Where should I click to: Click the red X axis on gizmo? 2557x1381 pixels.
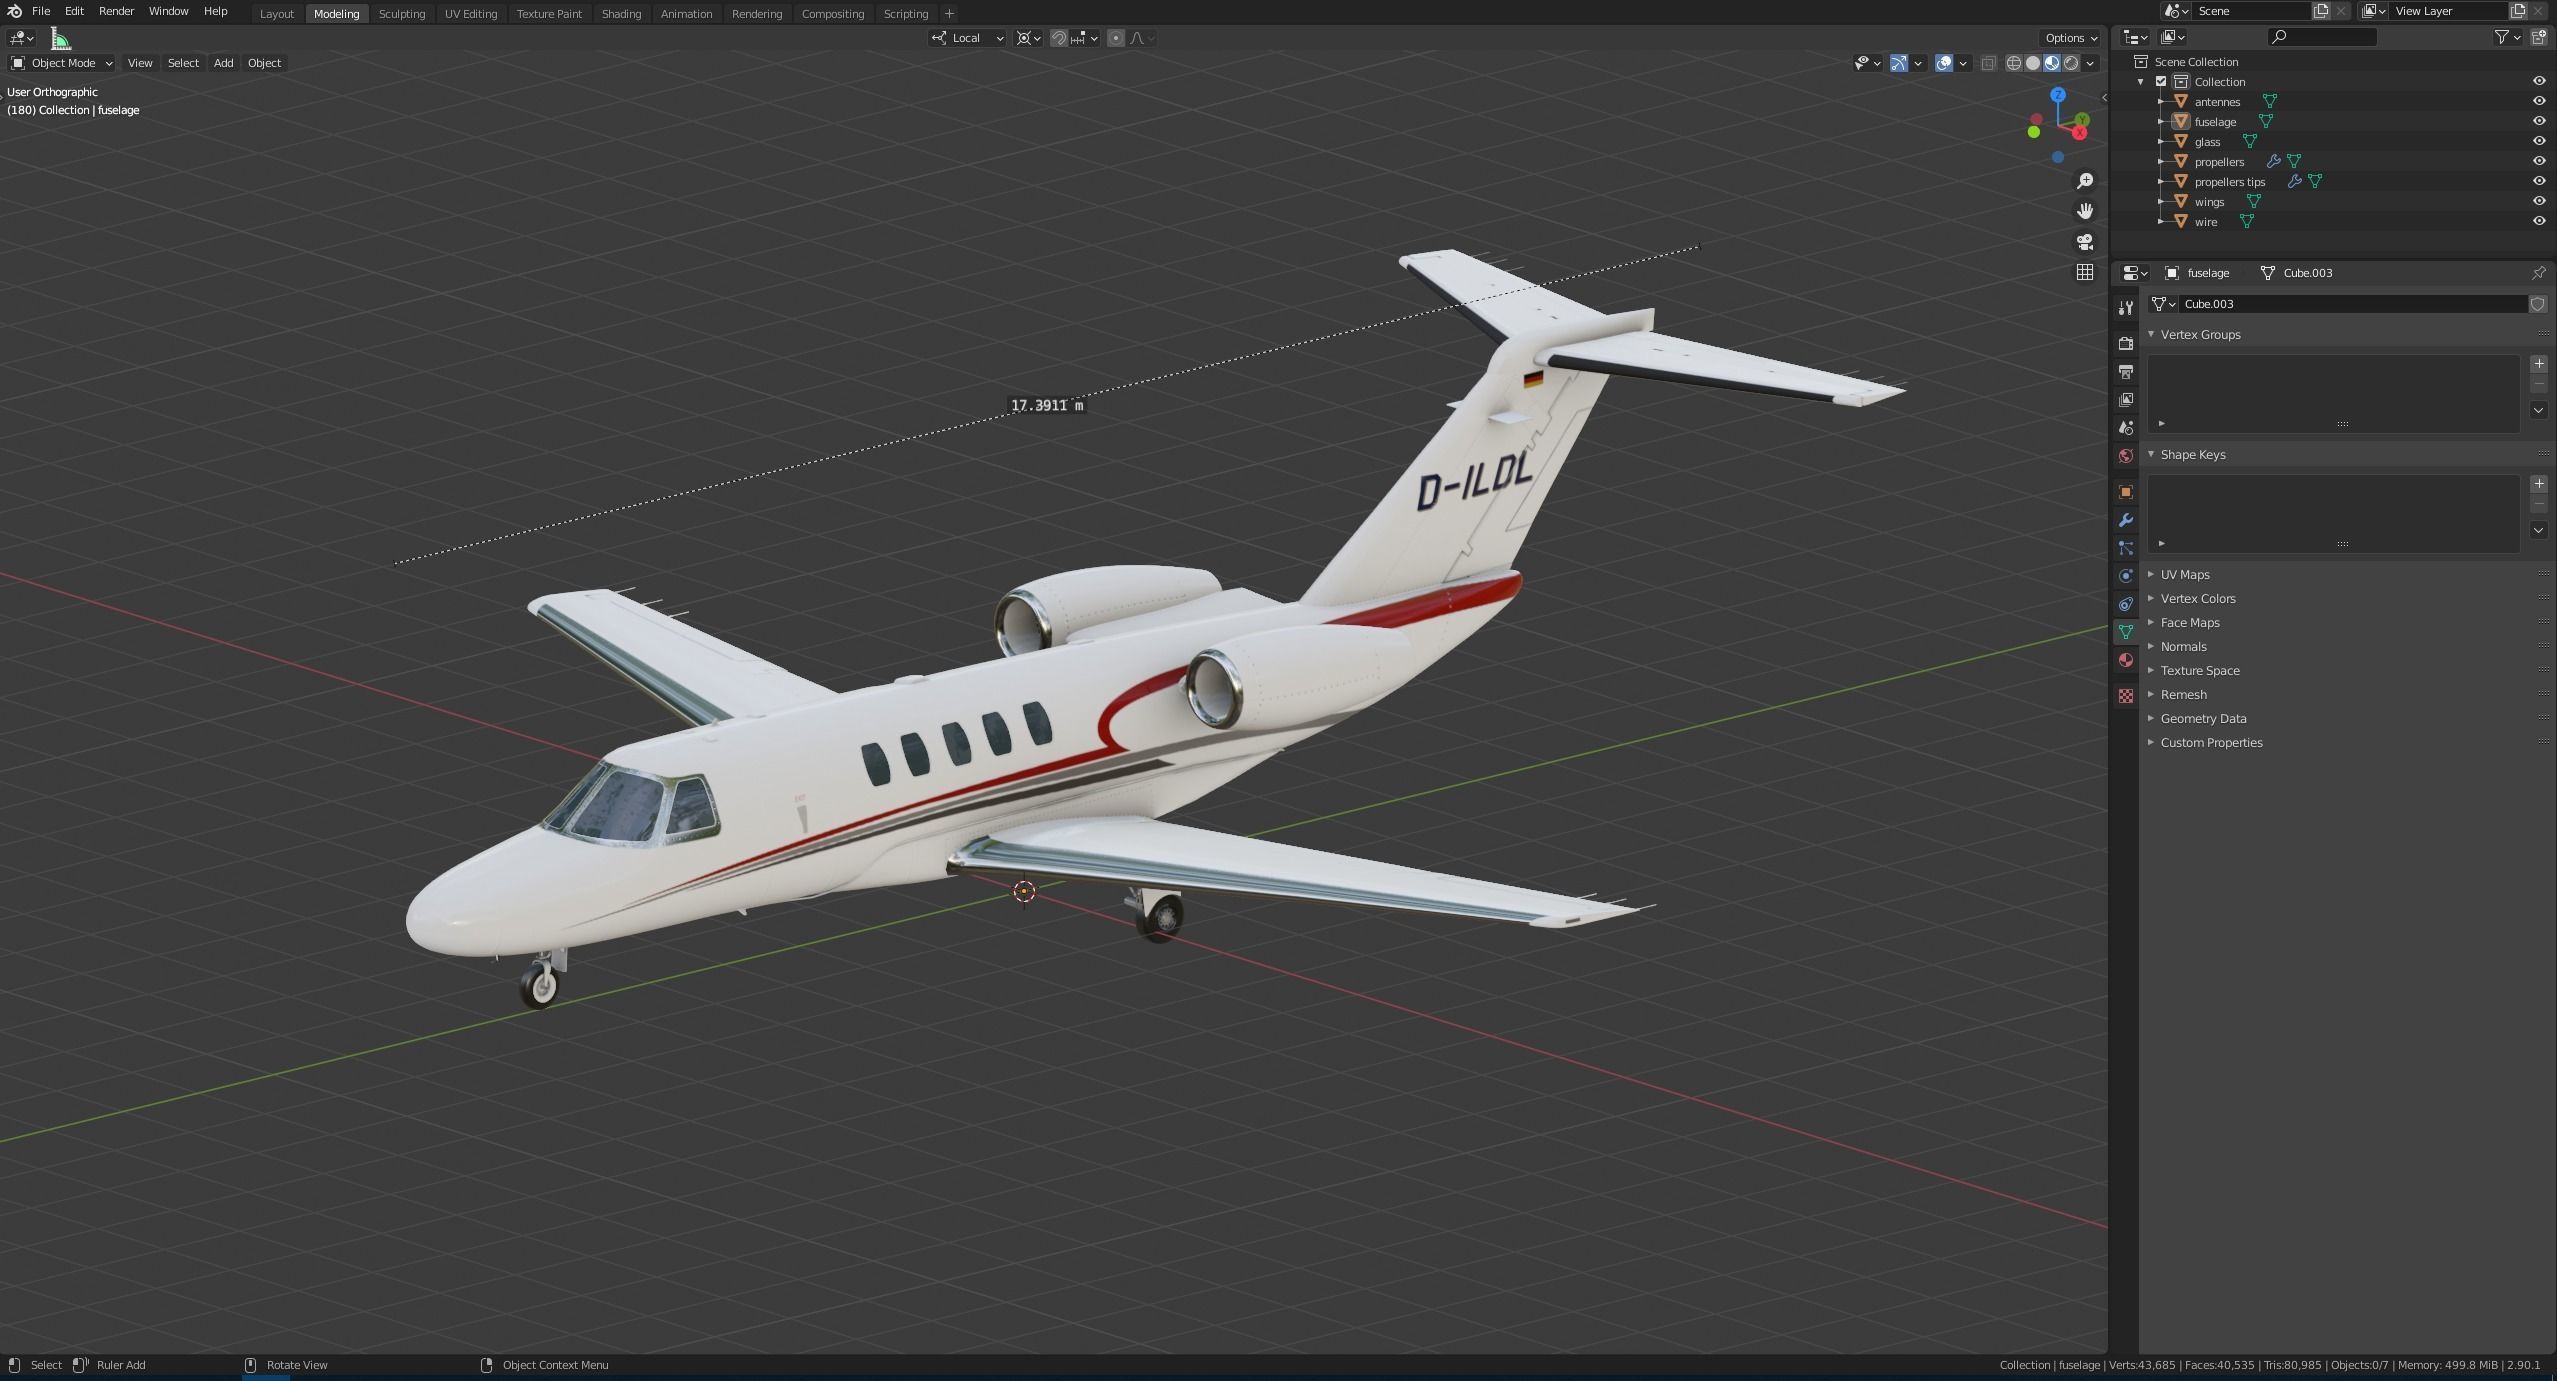pos(2080,132)
